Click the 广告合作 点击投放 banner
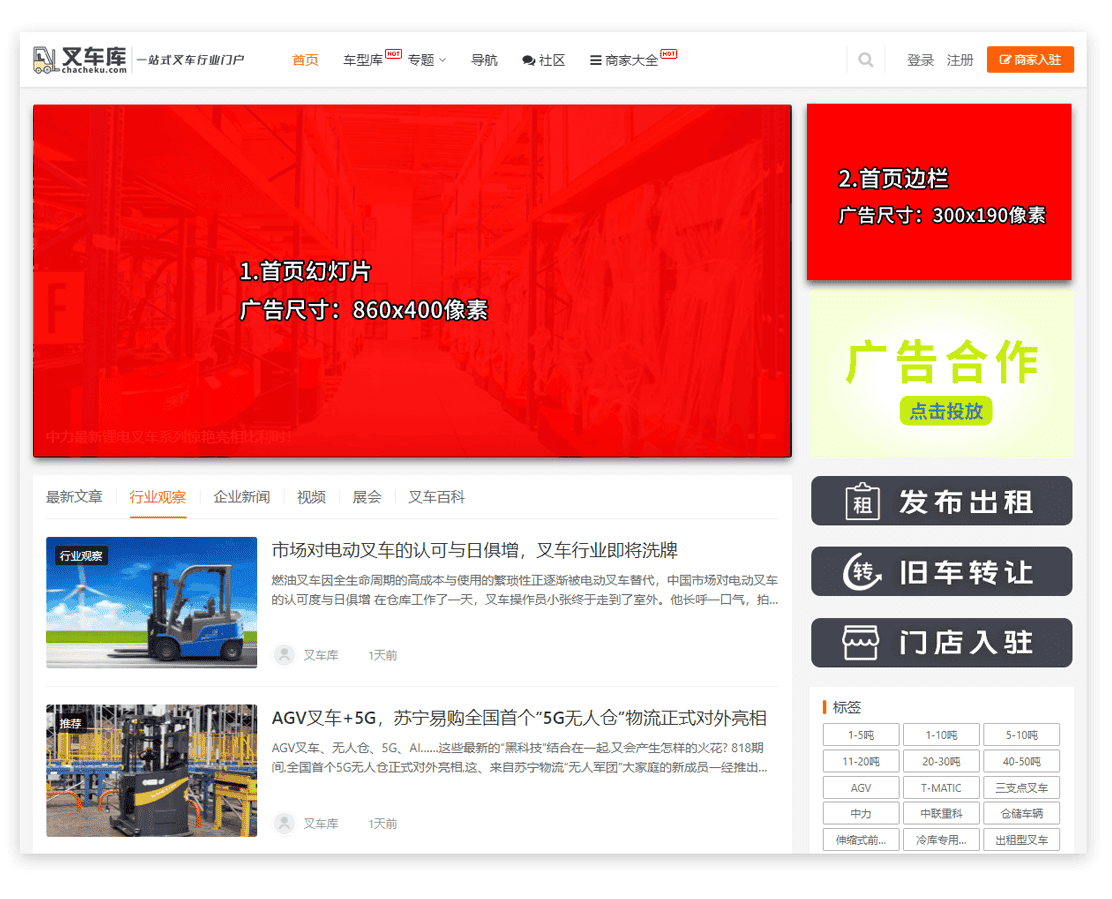The height and width of the screenshot is (899, 1112). coord(942,374)
